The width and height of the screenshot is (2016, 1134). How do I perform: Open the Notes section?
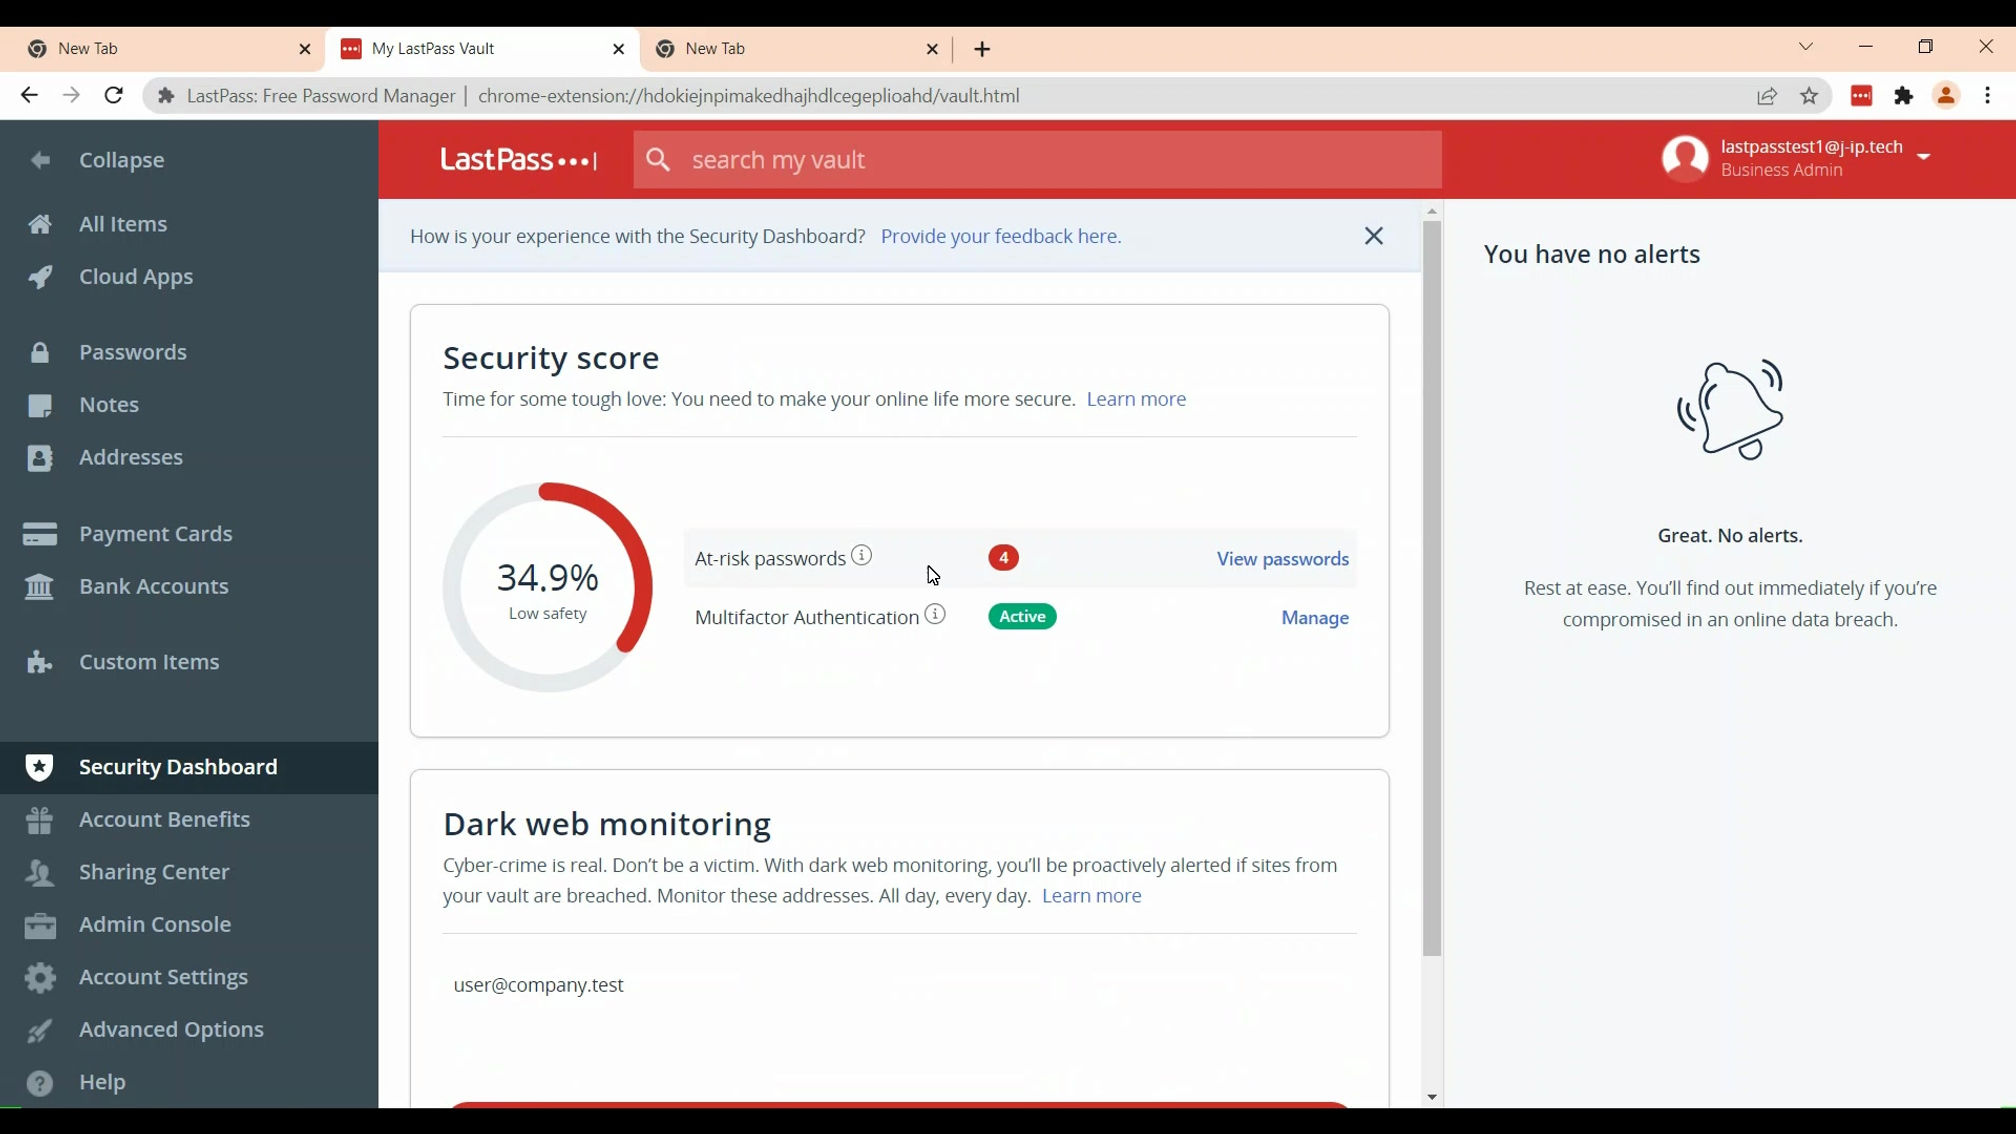coord(109,404)
